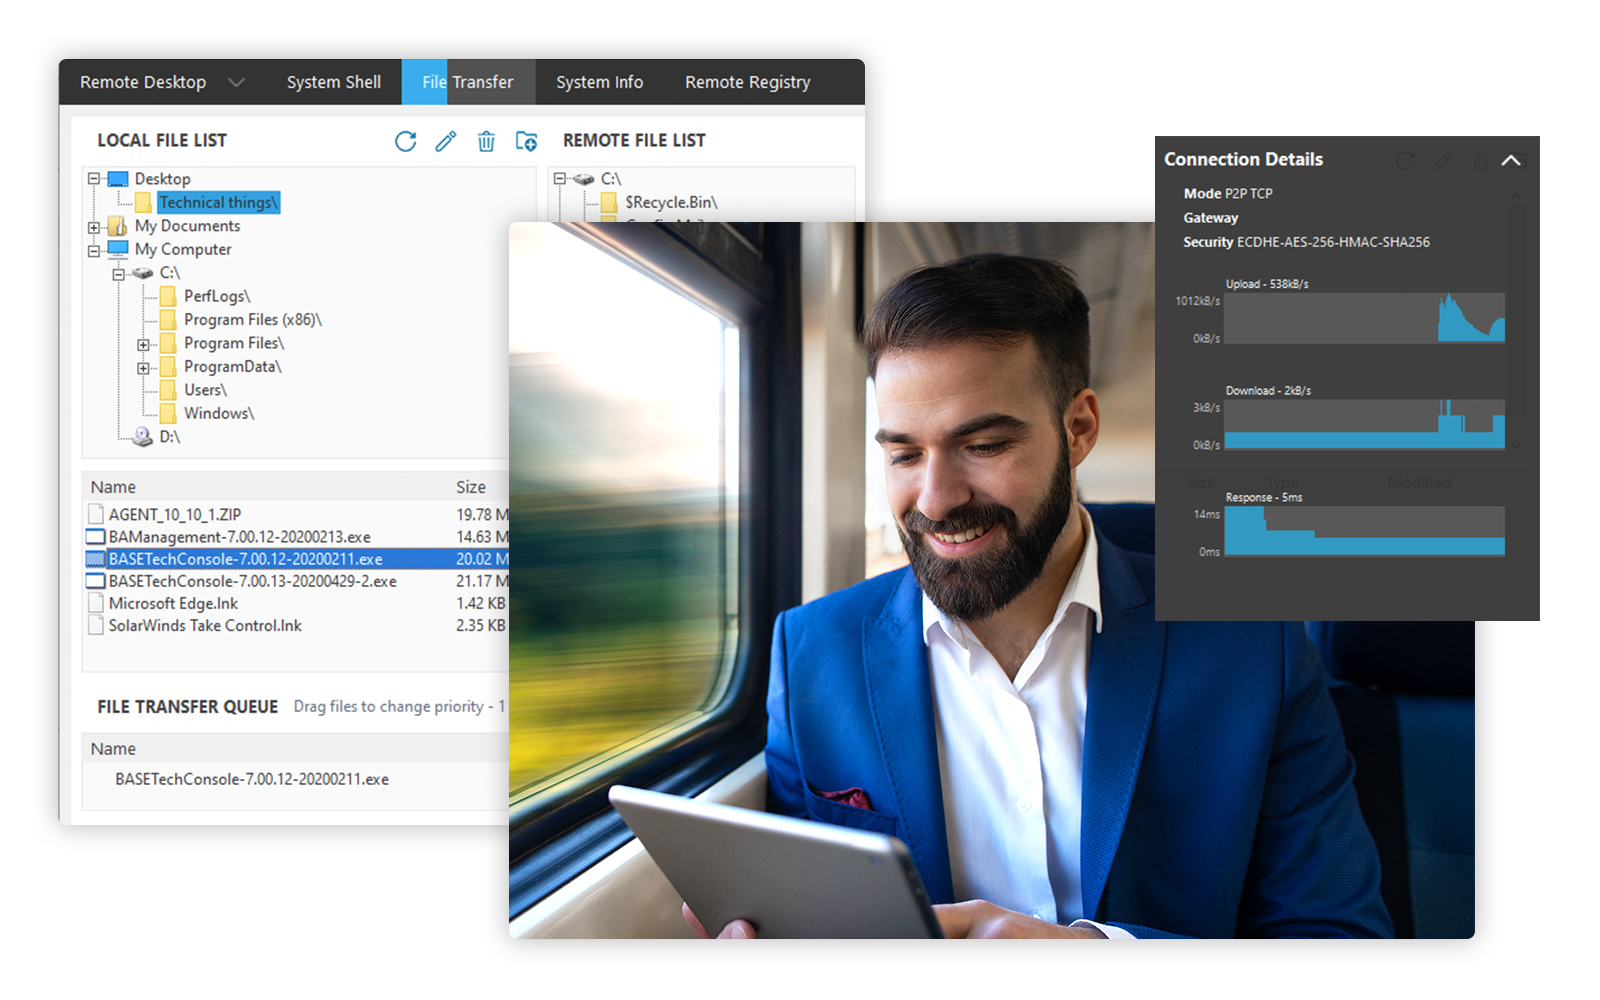Check the BASETechConsole-7.00.13 file entry
This screenshot has height=1000, width=1600.
click(x=95, y=580)
